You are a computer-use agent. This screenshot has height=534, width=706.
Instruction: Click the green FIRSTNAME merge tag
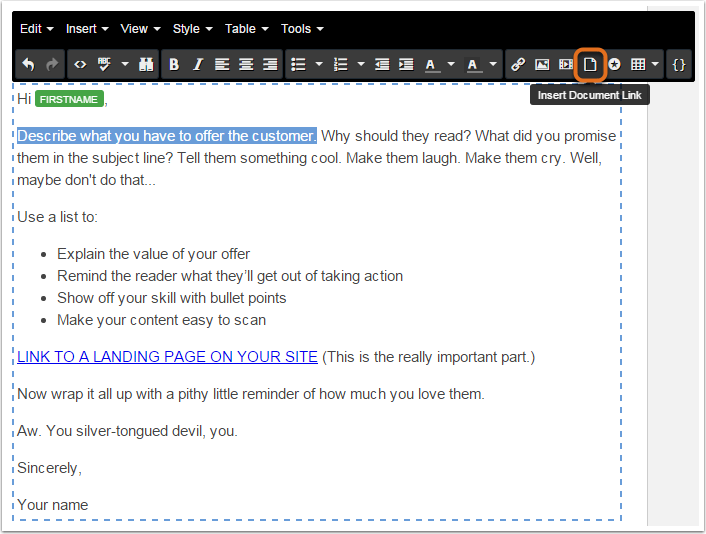69,99
